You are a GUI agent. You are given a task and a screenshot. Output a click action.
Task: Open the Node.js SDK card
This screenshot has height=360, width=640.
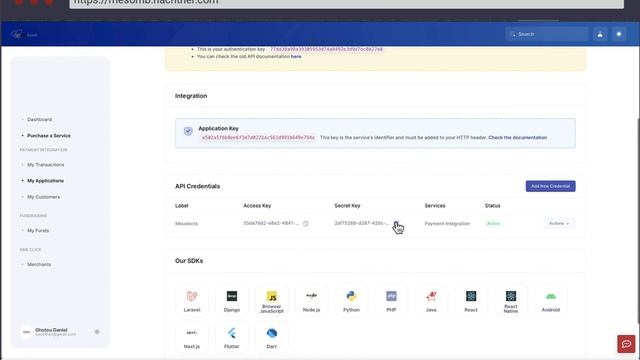(311, 300)
